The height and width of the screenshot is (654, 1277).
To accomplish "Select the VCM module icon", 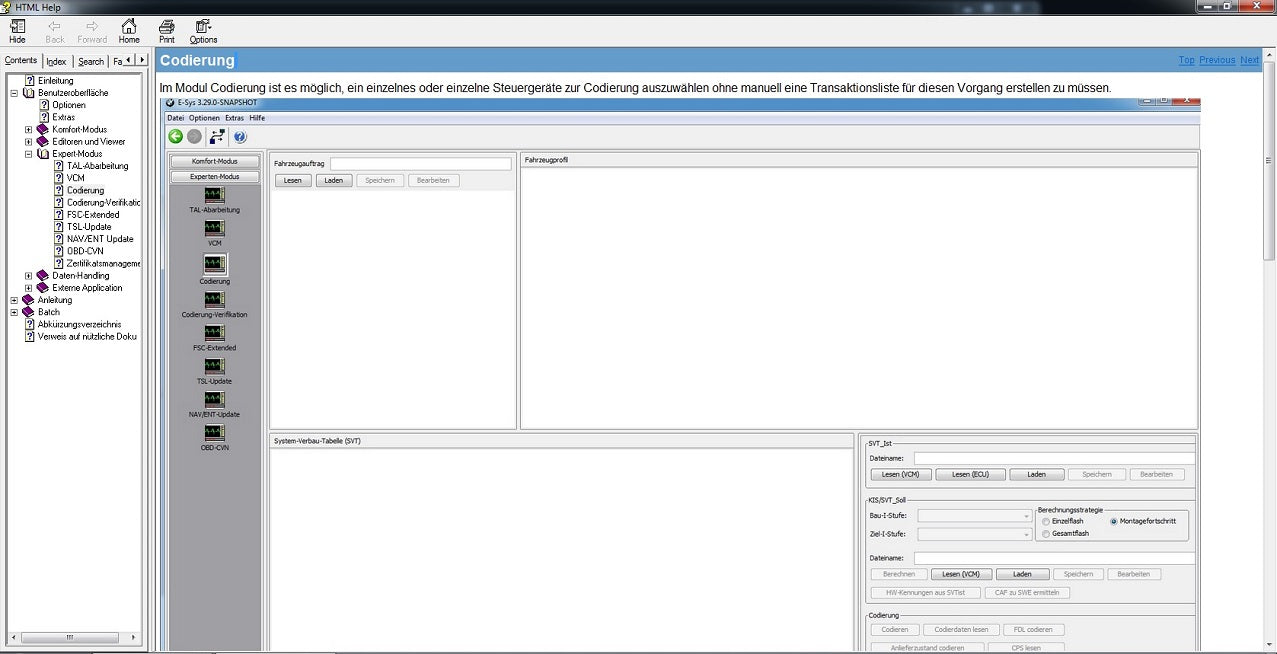I will [214, 228].
